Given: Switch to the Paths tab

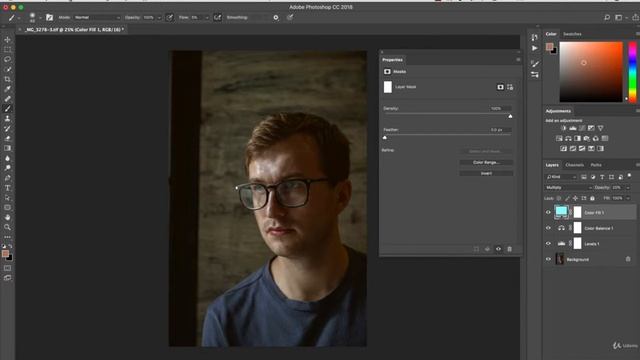Looking at the screenshot, I should pyautogui.click(x=596, y=165).
